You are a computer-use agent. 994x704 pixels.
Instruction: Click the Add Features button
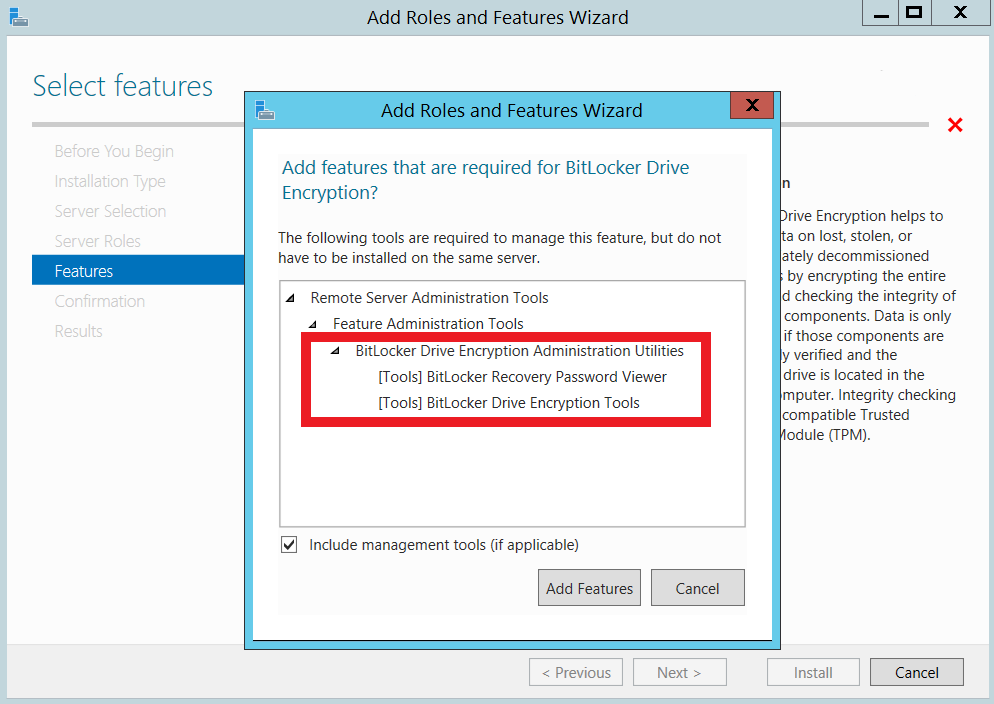point(590,588)
